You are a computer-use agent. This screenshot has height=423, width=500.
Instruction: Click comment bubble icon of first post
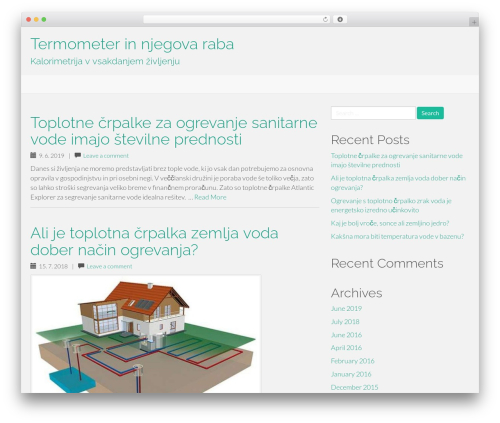point(78,155)
